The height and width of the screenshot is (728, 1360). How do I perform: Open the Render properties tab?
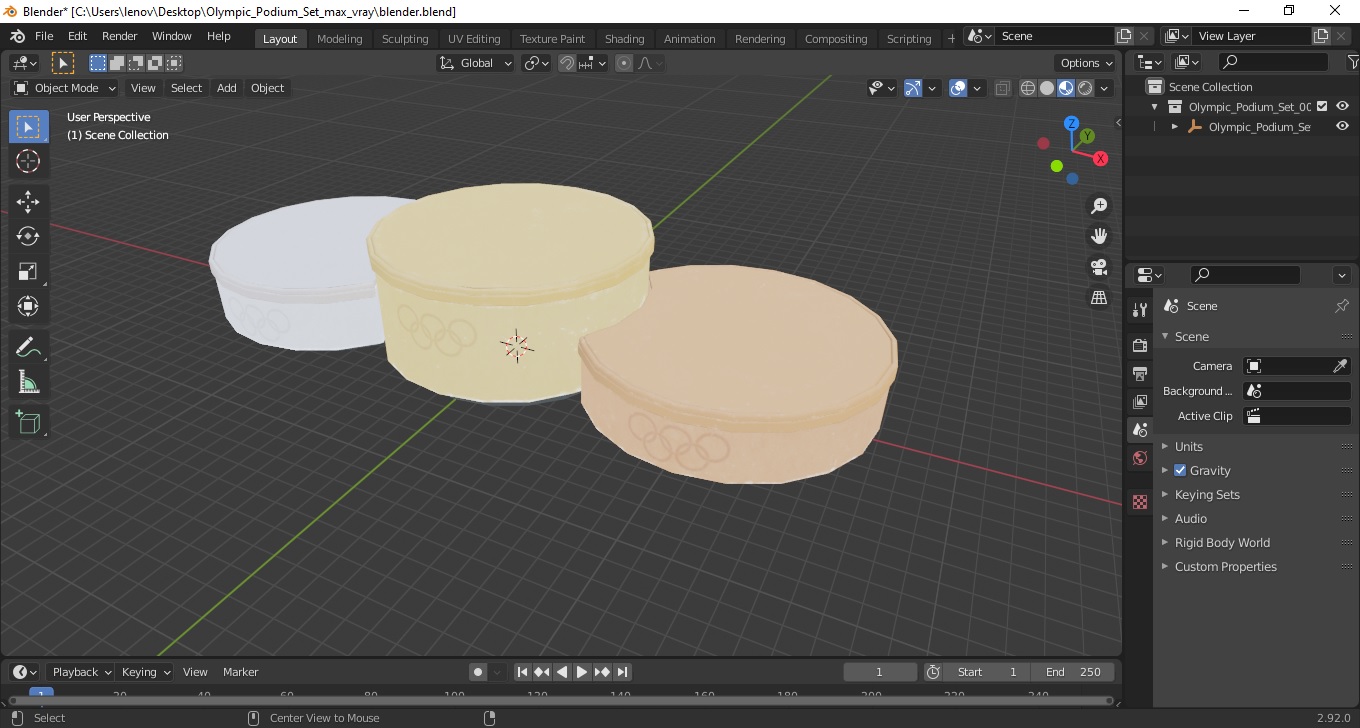pos(1140,345)
